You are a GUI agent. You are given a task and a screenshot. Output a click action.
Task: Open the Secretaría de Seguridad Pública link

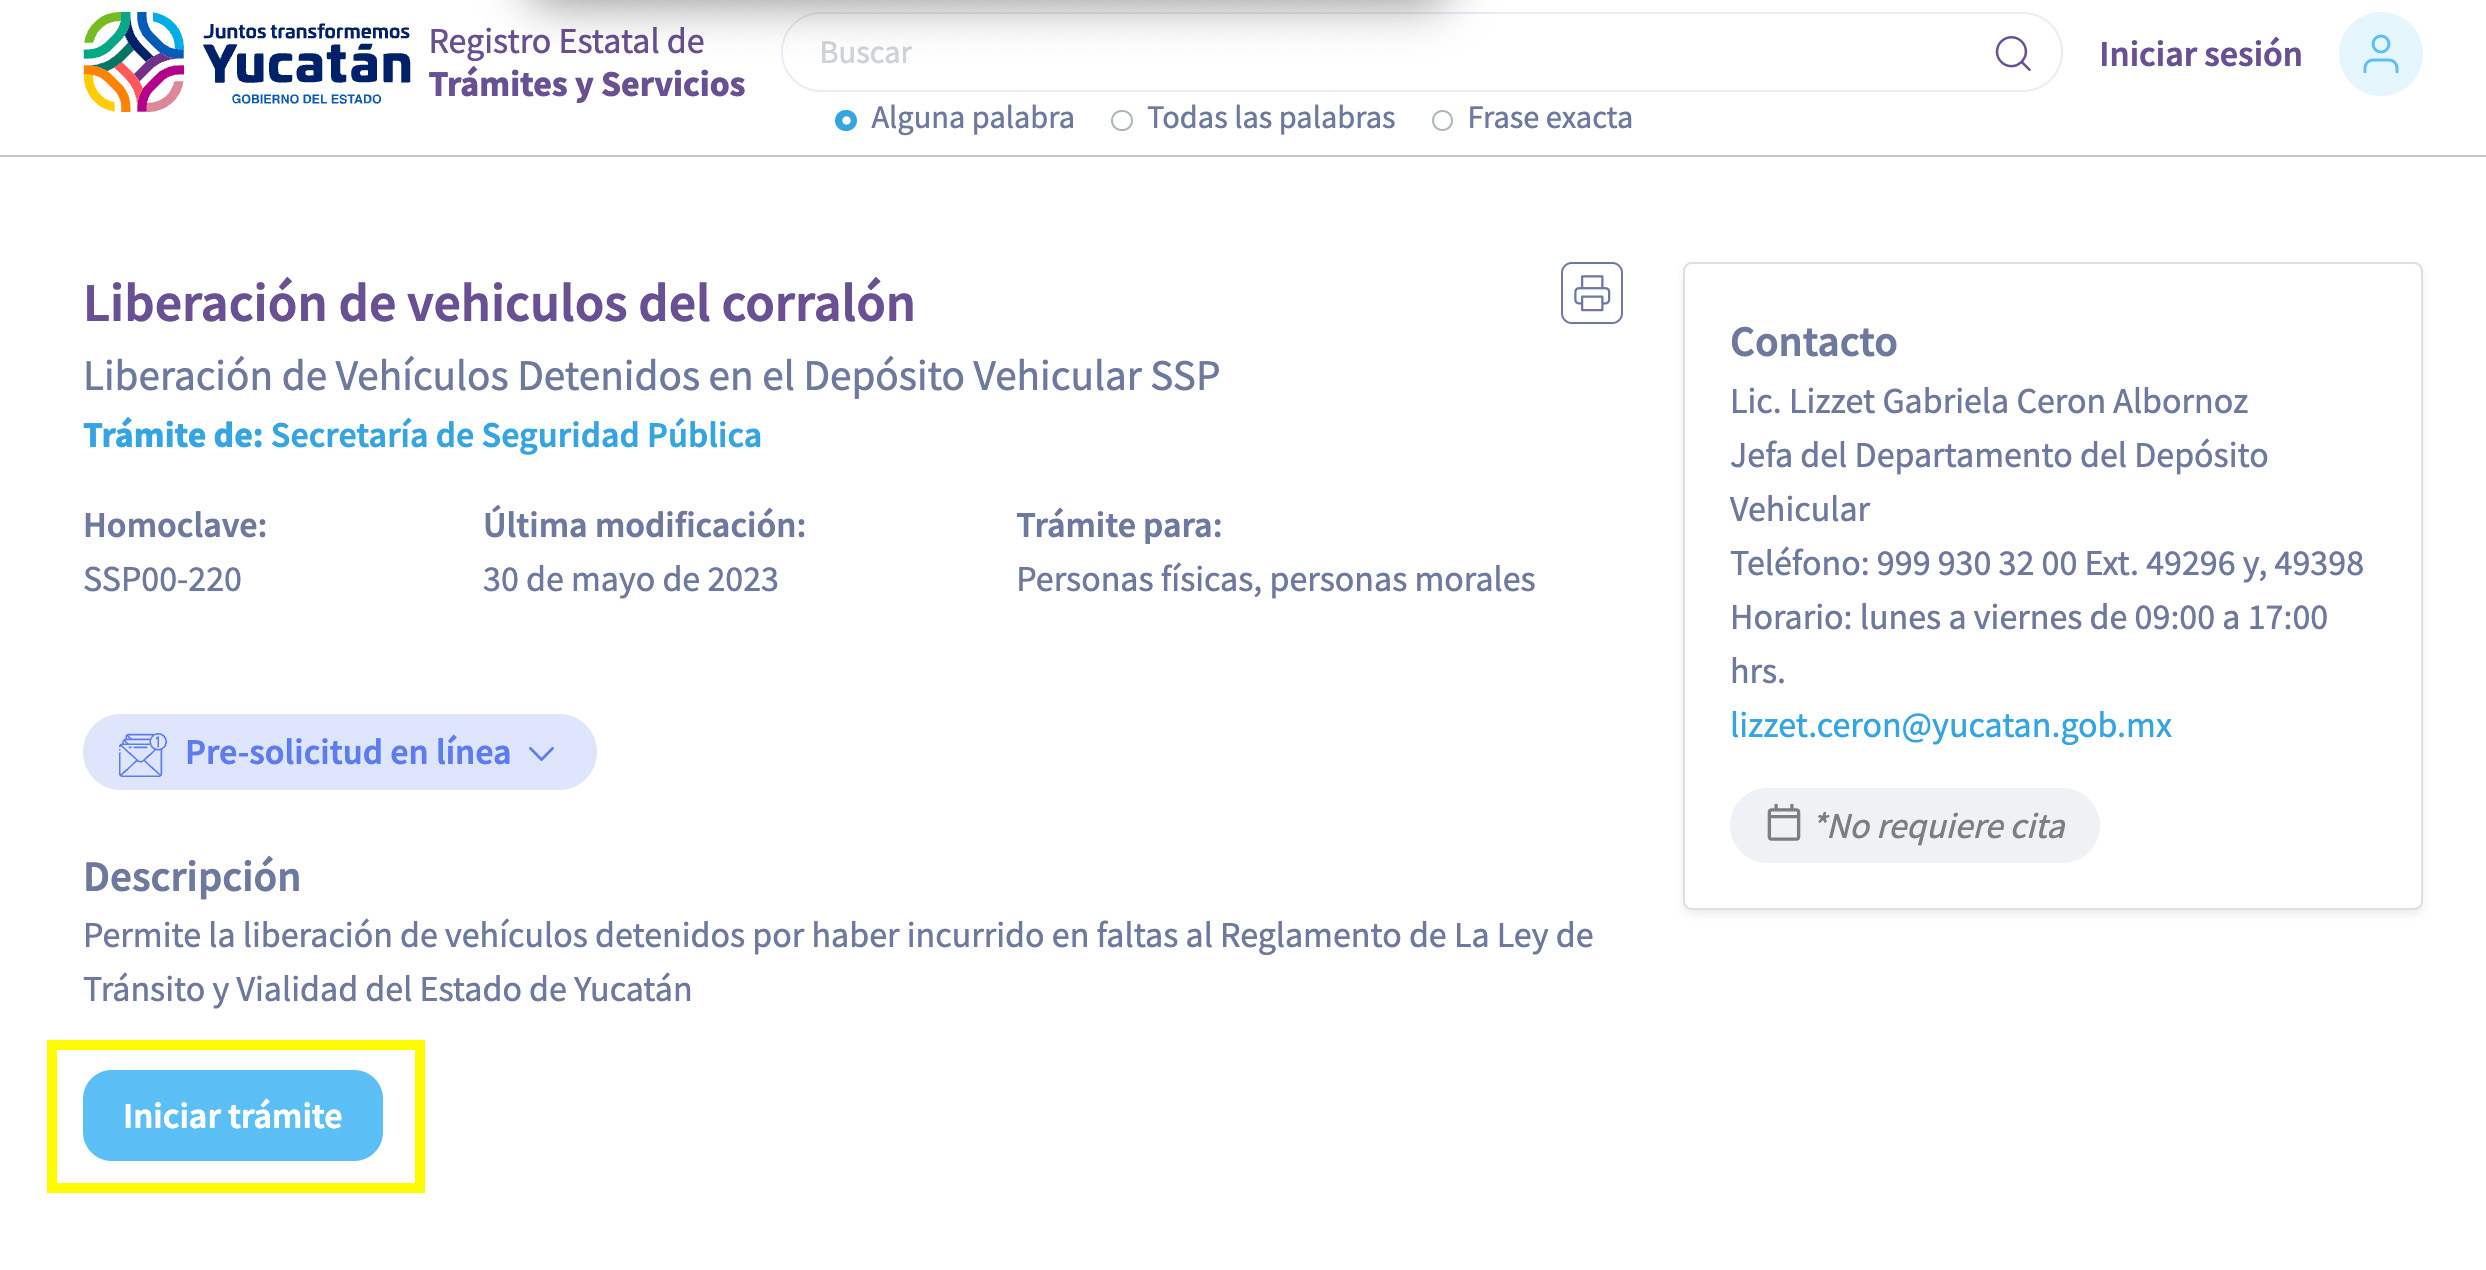[x=516, y=435]
